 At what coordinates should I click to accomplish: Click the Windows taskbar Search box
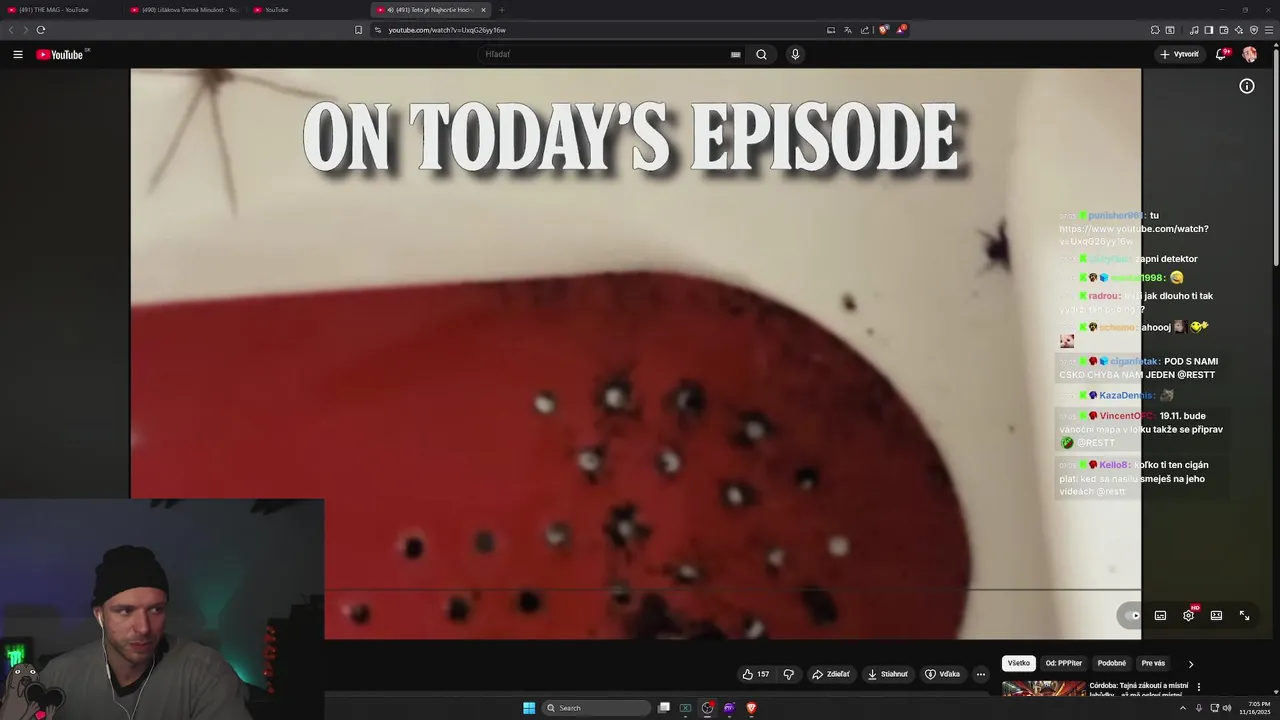(596, 708)
